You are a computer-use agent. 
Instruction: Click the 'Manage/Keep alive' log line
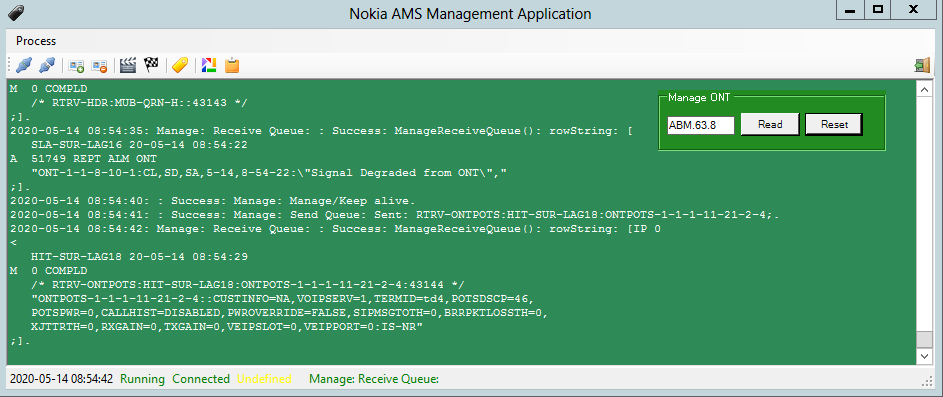point(213,201)
